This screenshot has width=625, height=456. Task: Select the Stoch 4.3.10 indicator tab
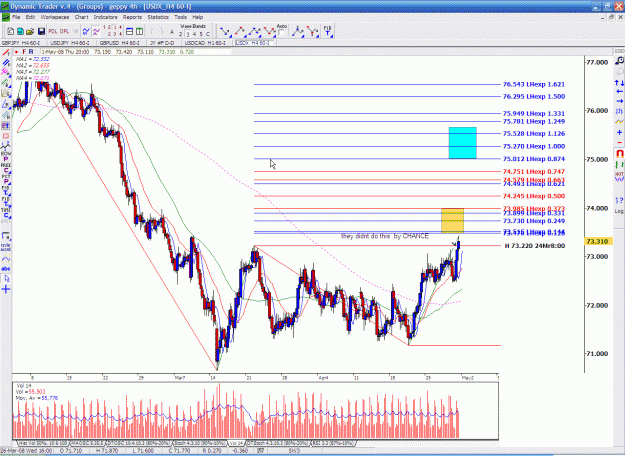pos(199,443)
